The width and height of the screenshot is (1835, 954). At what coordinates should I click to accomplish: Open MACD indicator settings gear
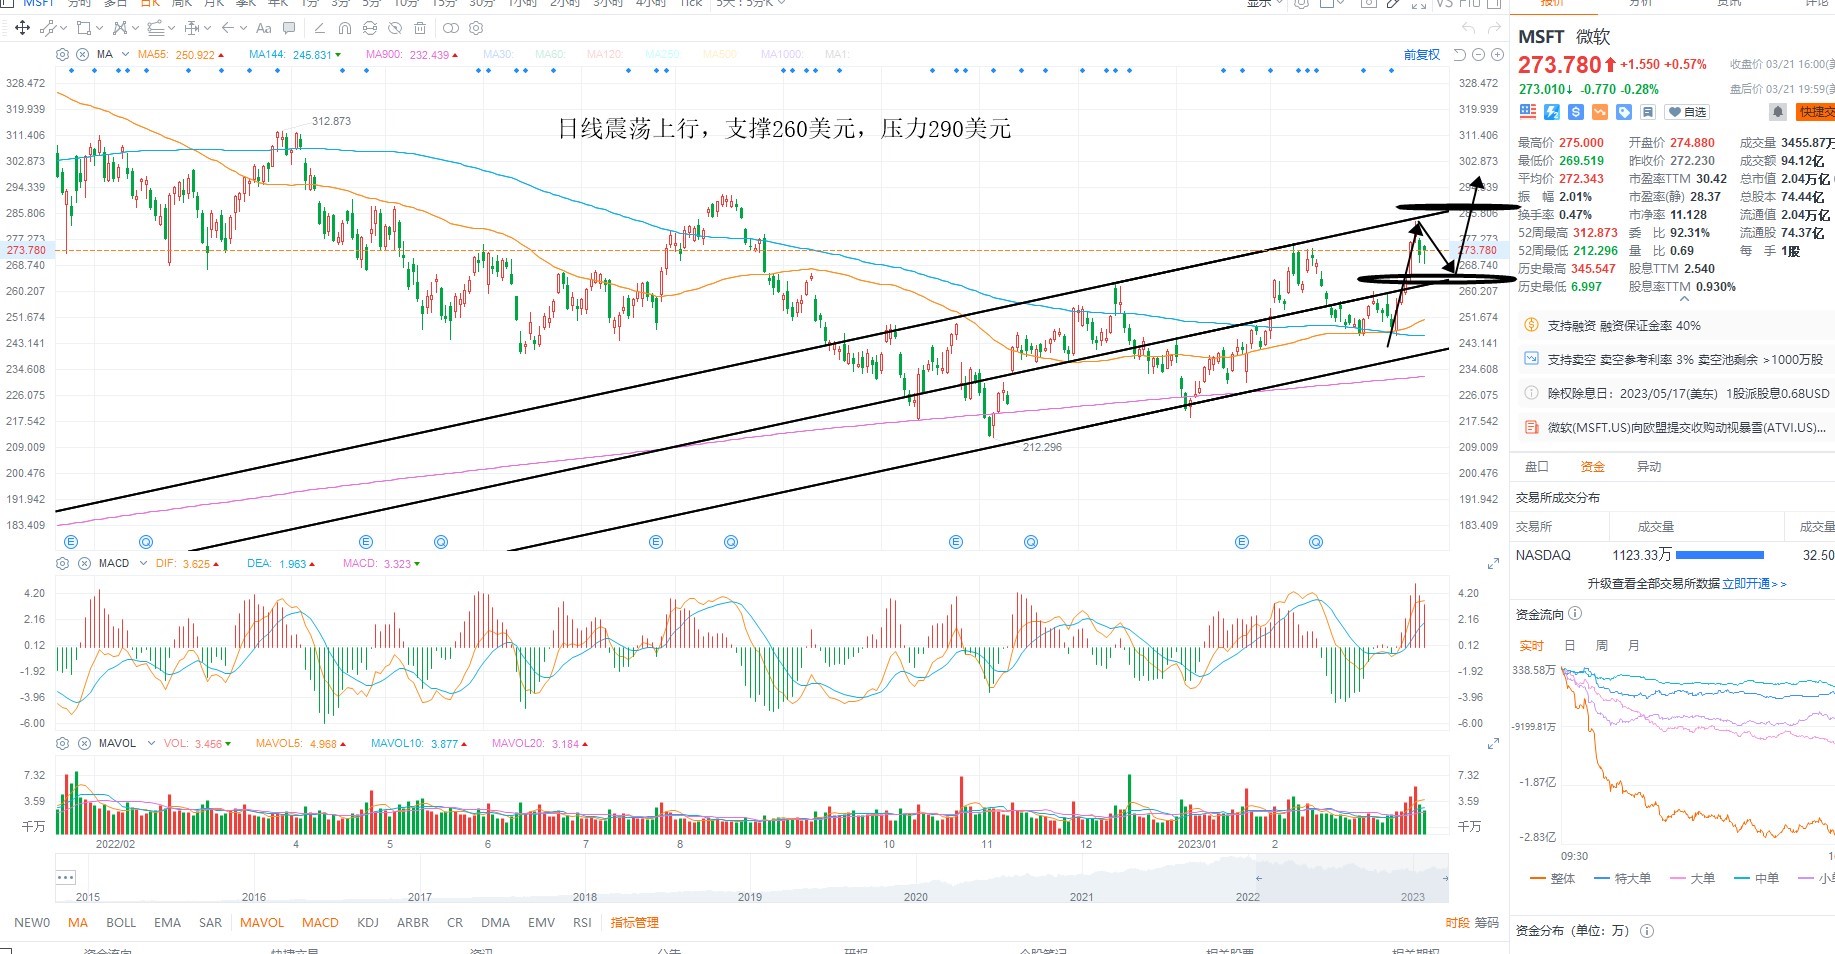pos(63,564)
